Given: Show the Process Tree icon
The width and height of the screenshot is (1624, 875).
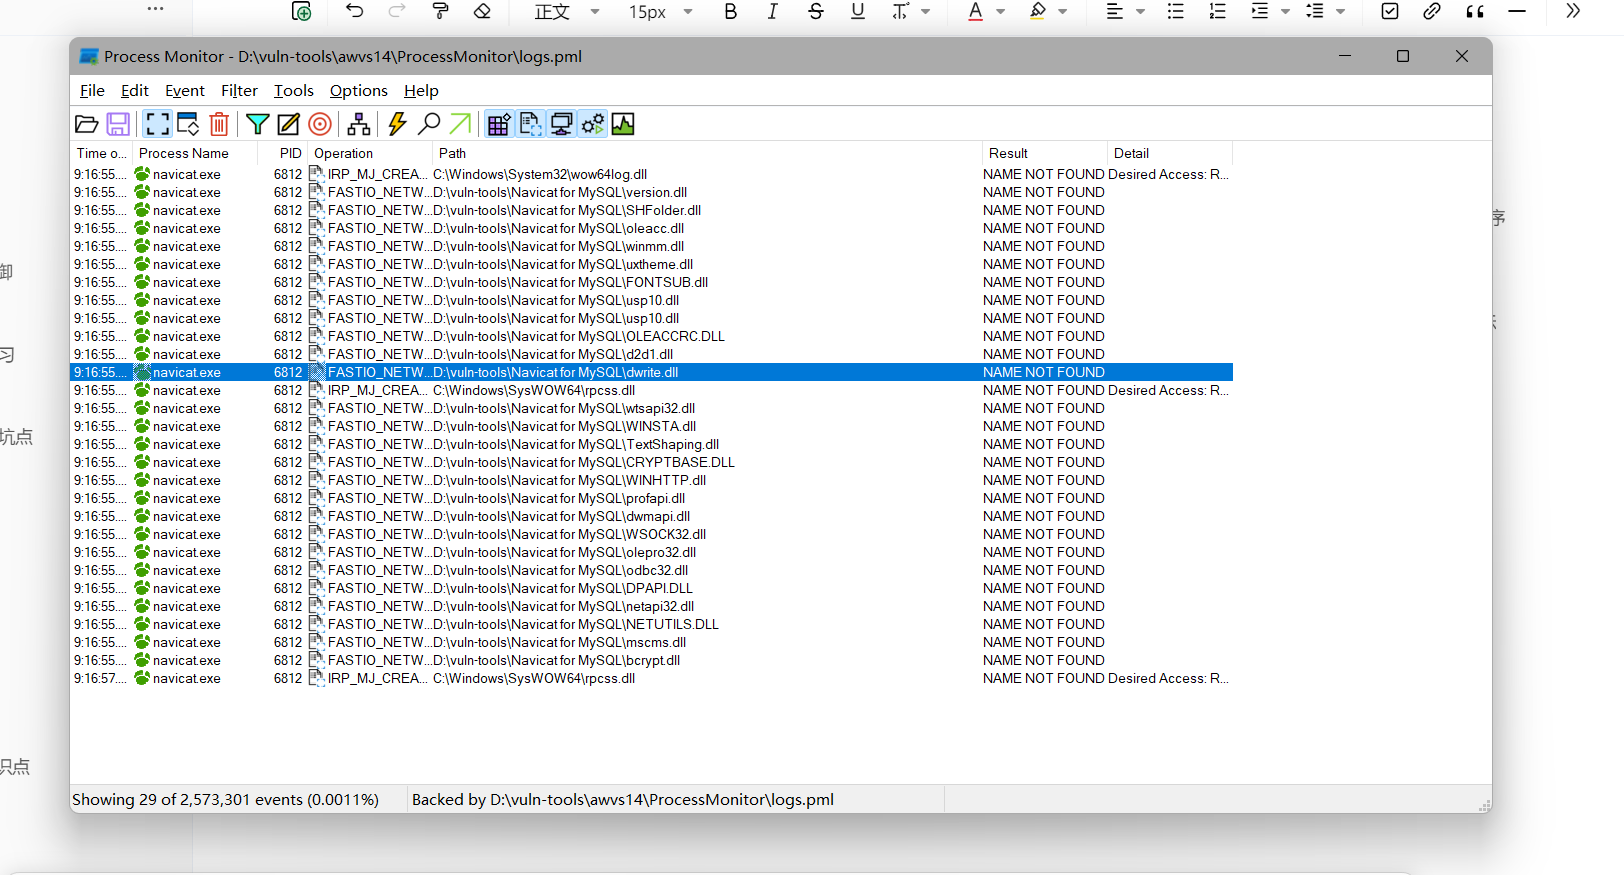Looking at the screenshot, I should coord(359,124).
